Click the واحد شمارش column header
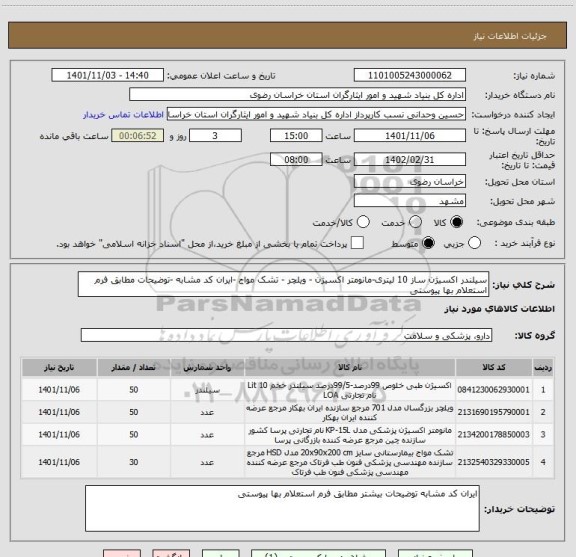576x557 pixels. click(207, 367)
